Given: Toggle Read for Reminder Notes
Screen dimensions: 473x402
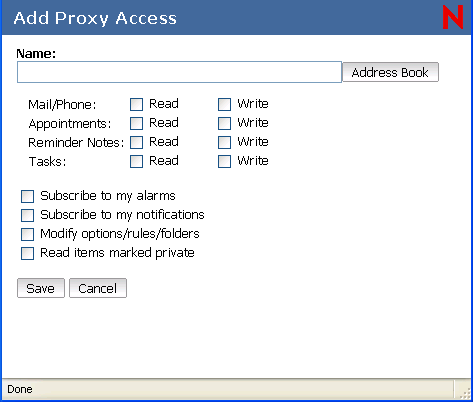Looking at the screenshot, I should click(x=136, y=142).
